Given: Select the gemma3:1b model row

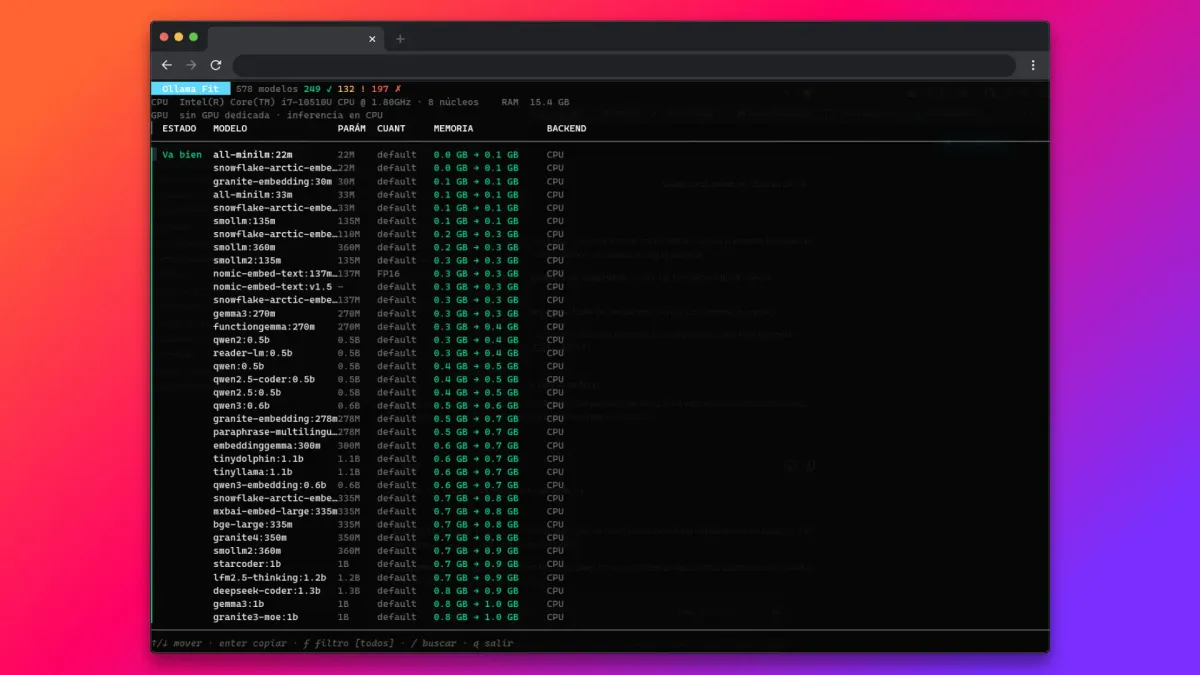Looking at the screenshot, I should pos(390,603).
